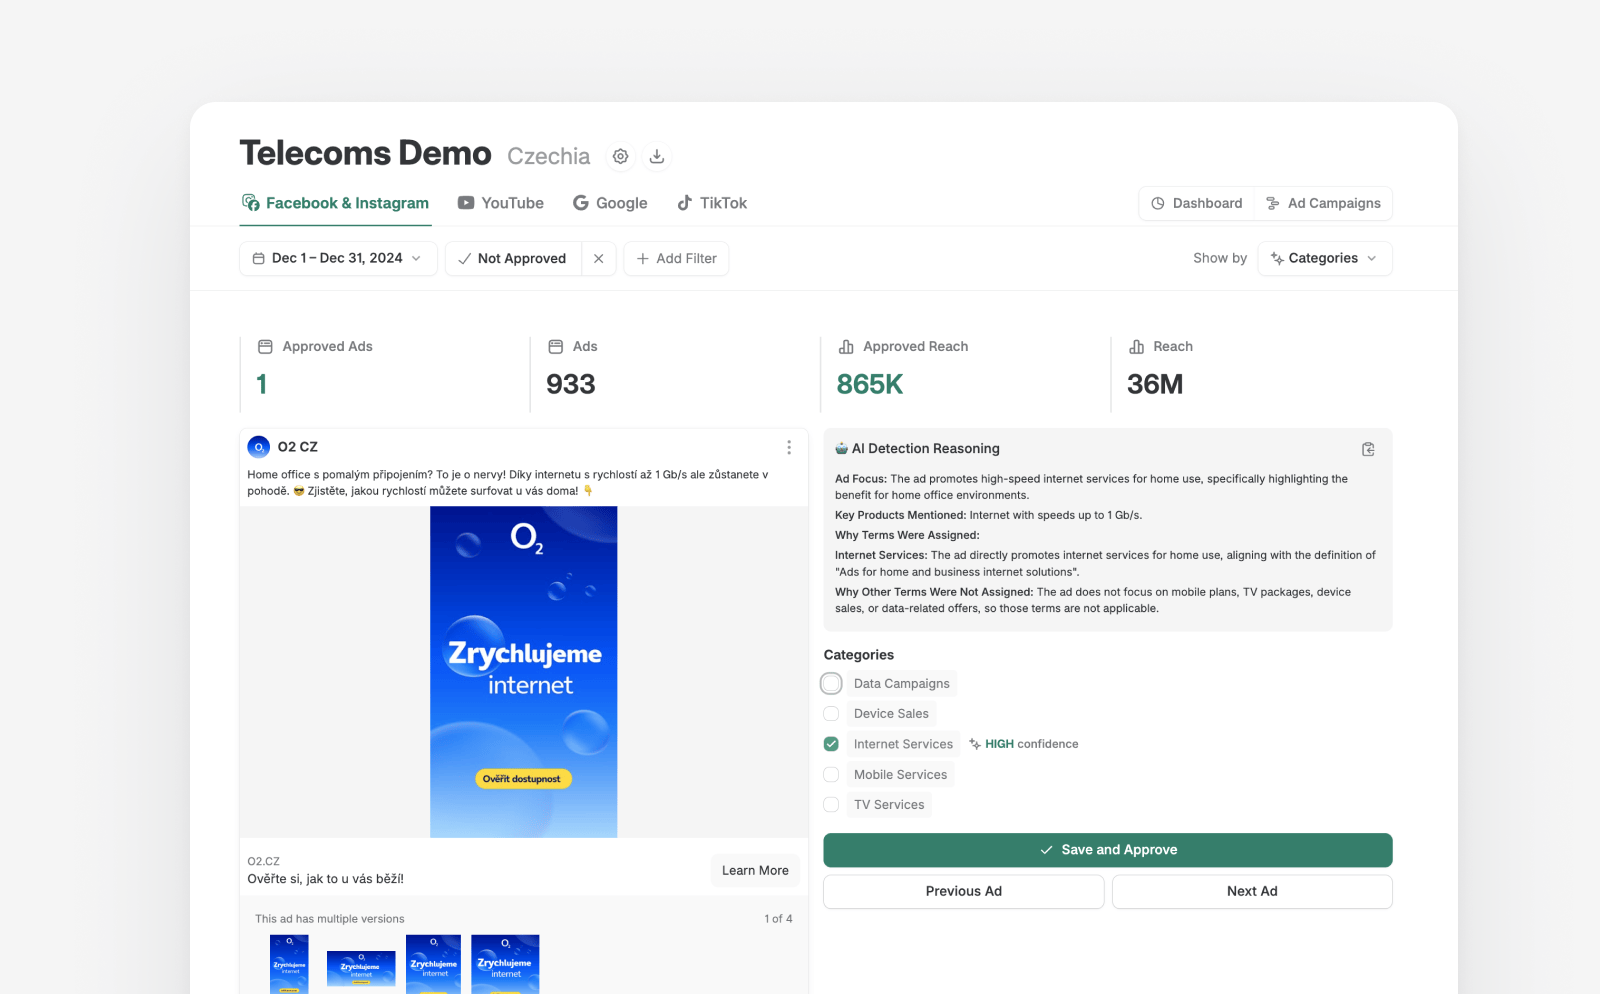Check the Device Sales category

point(831,714)
